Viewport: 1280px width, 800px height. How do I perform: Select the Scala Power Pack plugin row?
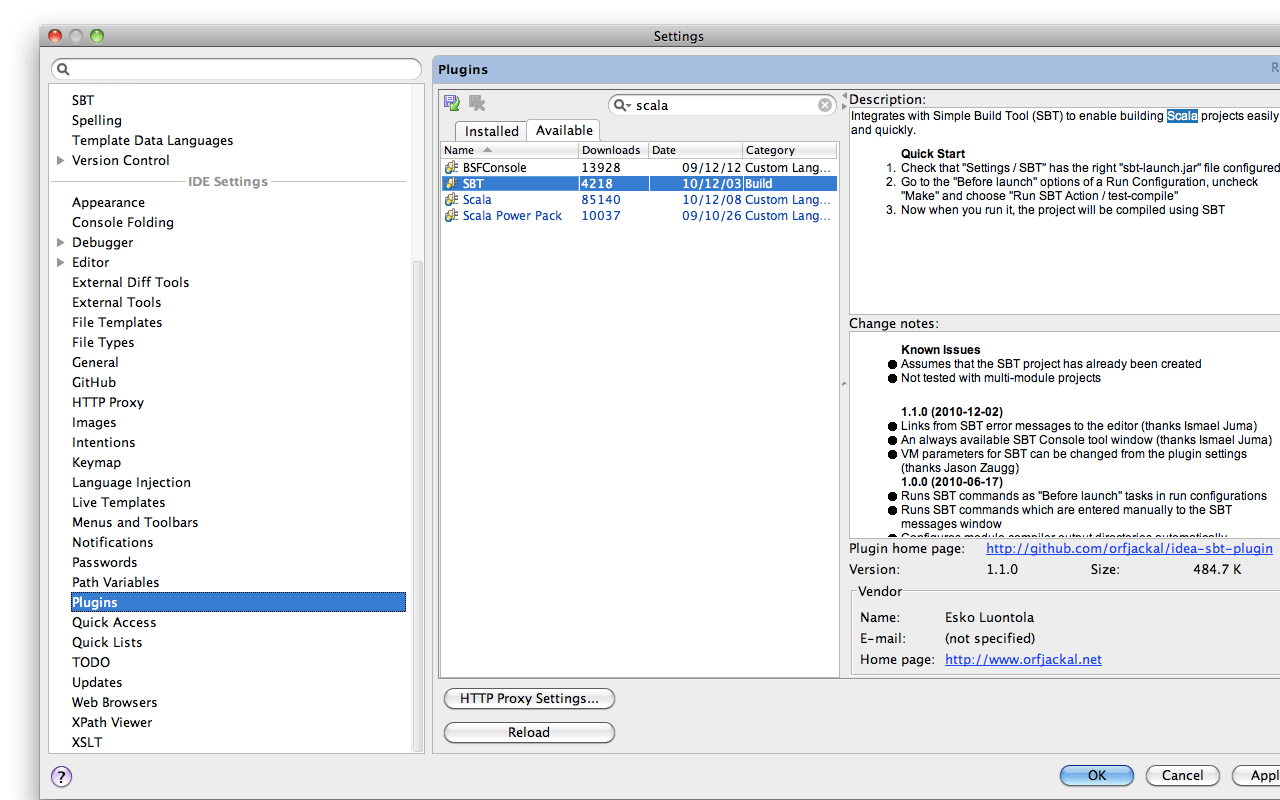tap(639, 216)
